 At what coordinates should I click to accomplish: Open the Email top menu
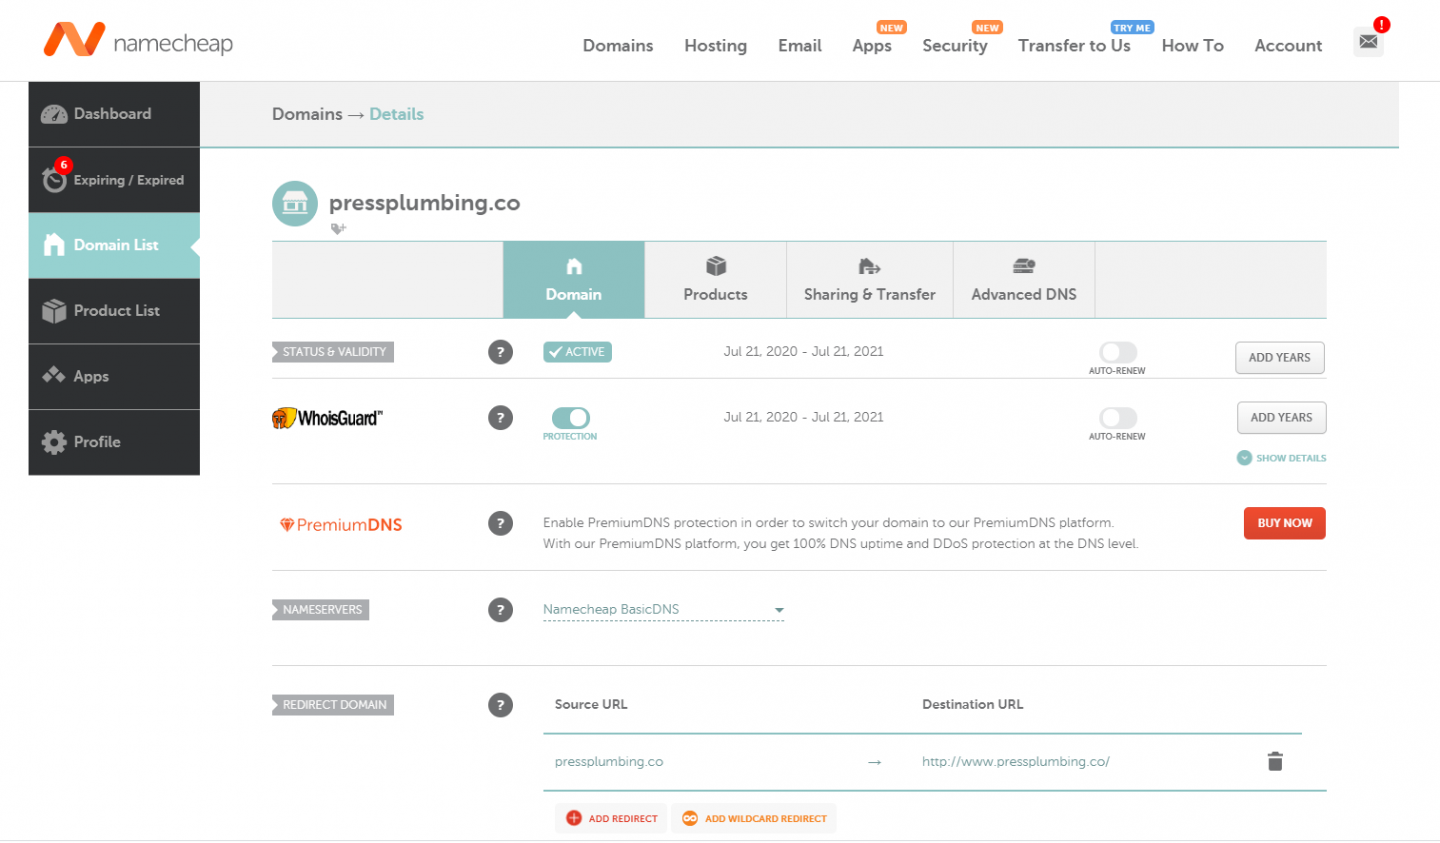800,45
